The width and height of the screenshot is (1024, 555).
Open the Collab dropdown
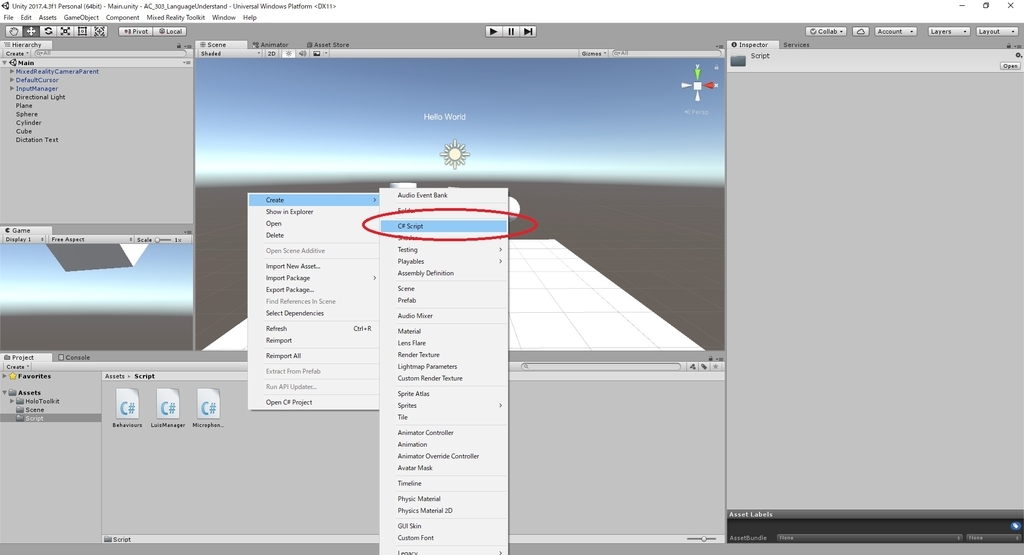827,31
